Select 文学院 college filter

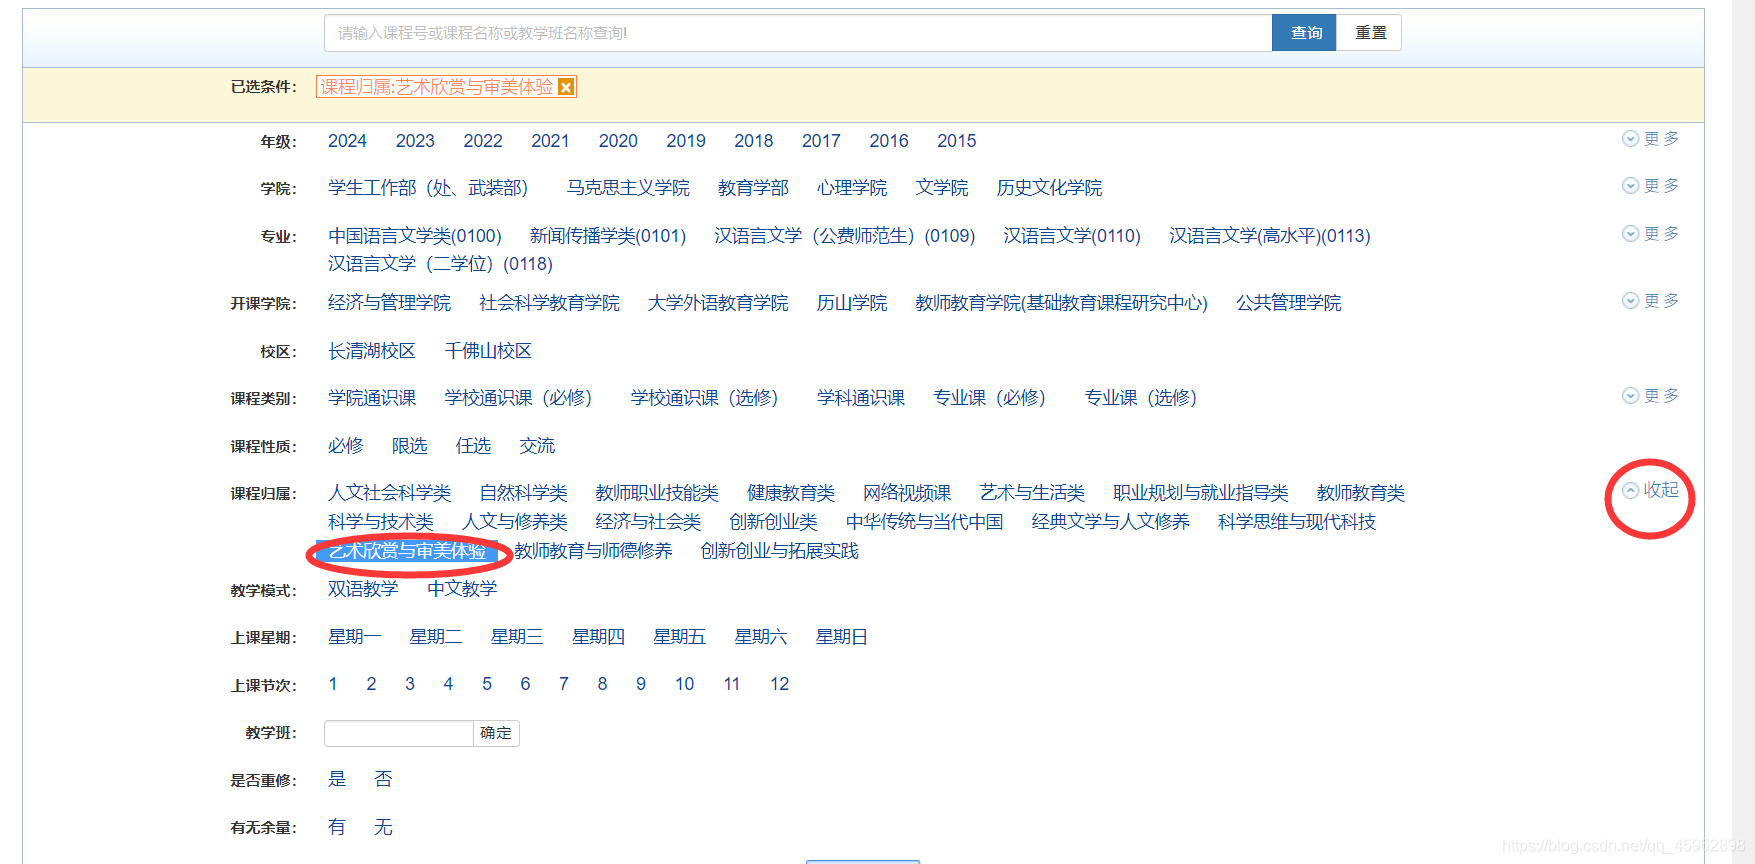(x=942, y=188)
